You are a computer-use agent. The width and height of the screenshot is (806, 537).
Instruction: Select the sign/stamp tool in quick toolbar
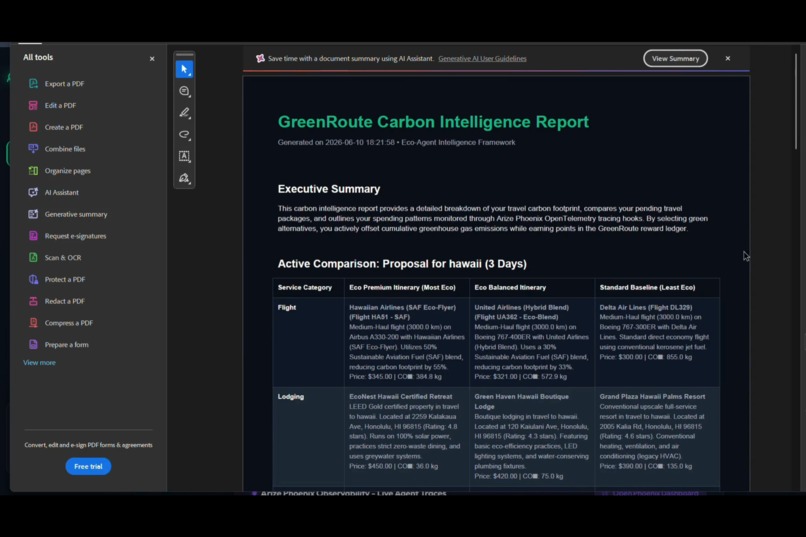(184, 178)
